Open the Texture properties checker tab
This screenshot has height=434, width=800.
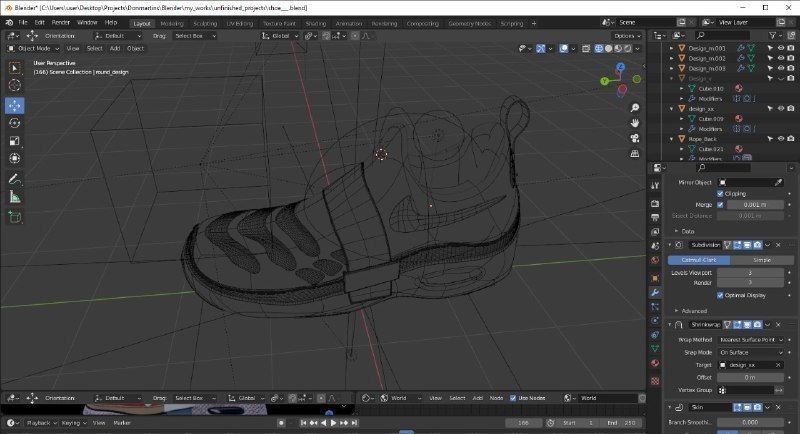655,381
